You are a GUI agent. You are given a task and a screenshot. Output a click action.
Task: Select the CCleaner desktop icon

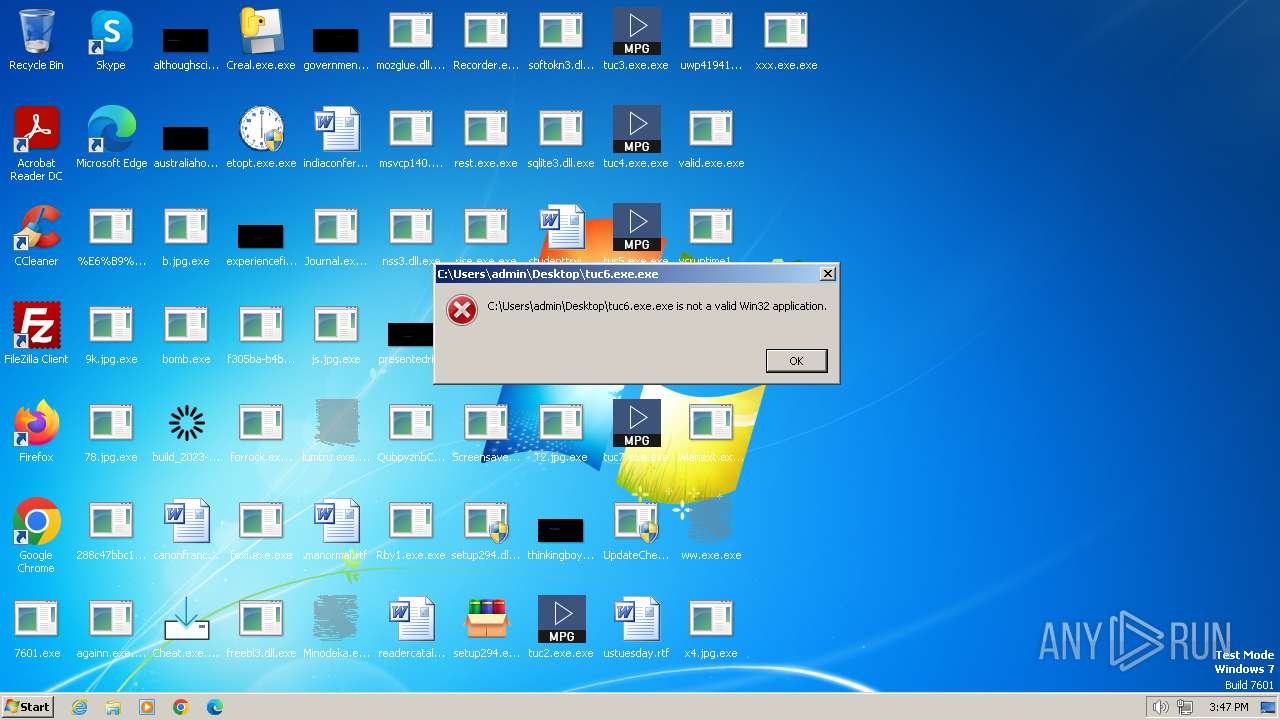tap(36, 227)
